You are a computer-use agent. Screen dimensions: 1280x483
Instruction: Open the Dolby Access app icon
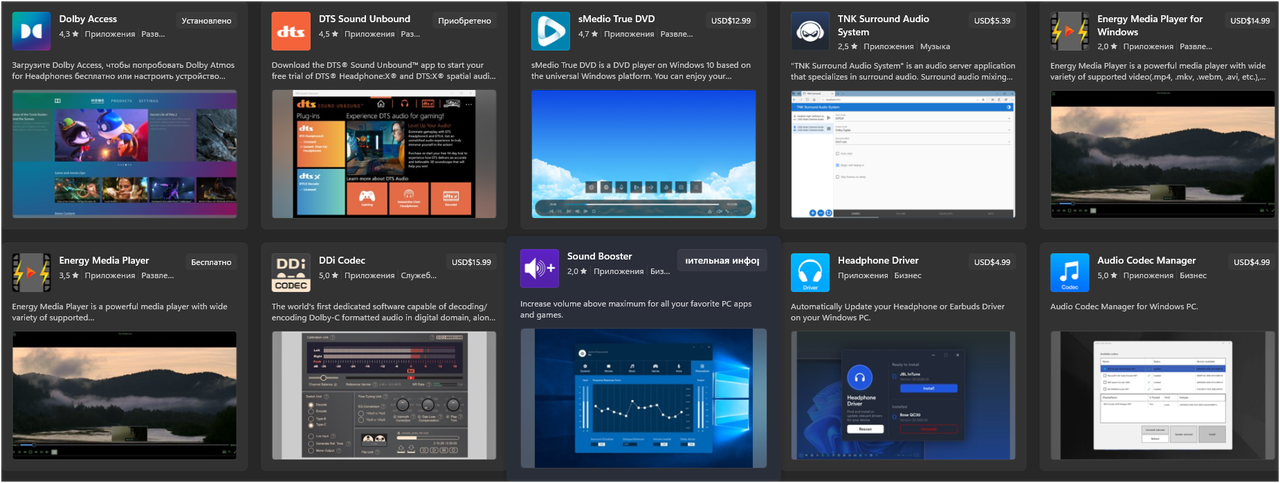click(31, 31)
